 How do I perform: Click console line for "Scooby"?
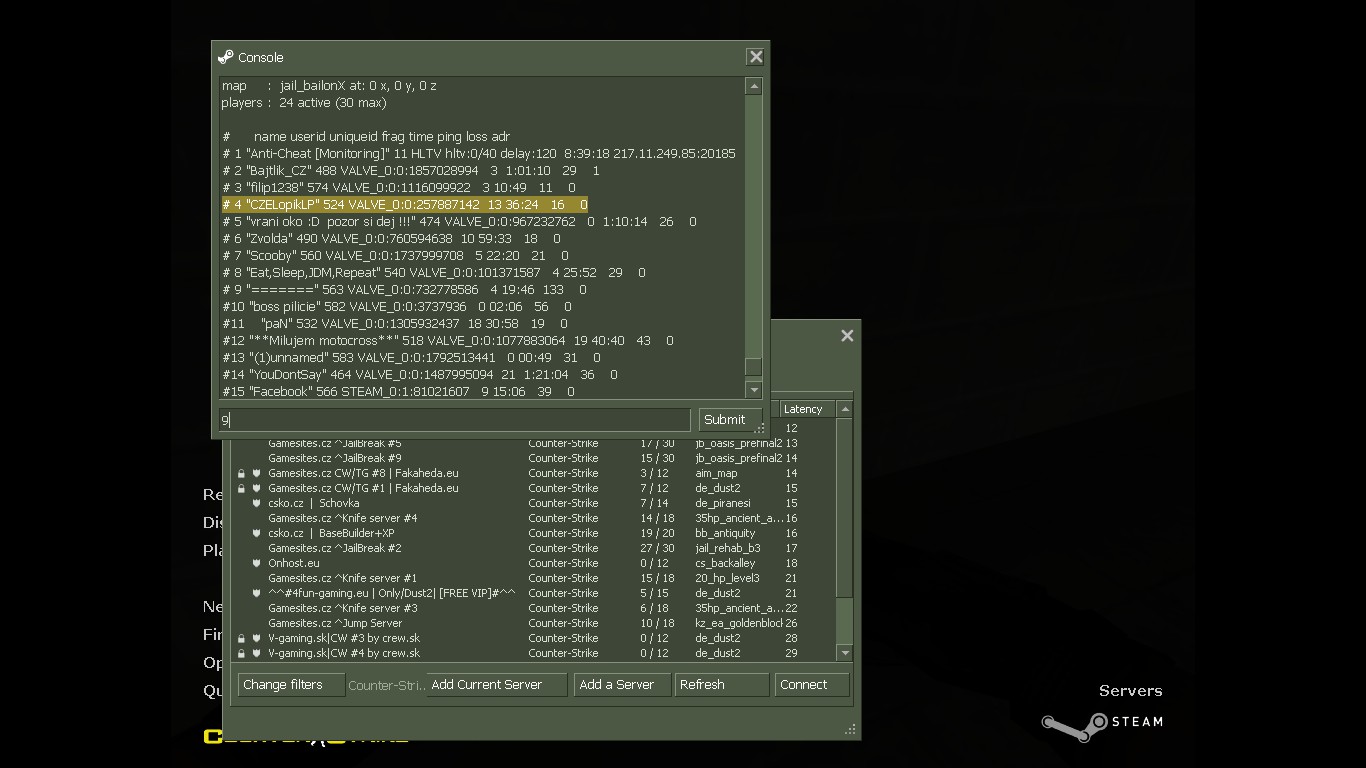point(395,255)
